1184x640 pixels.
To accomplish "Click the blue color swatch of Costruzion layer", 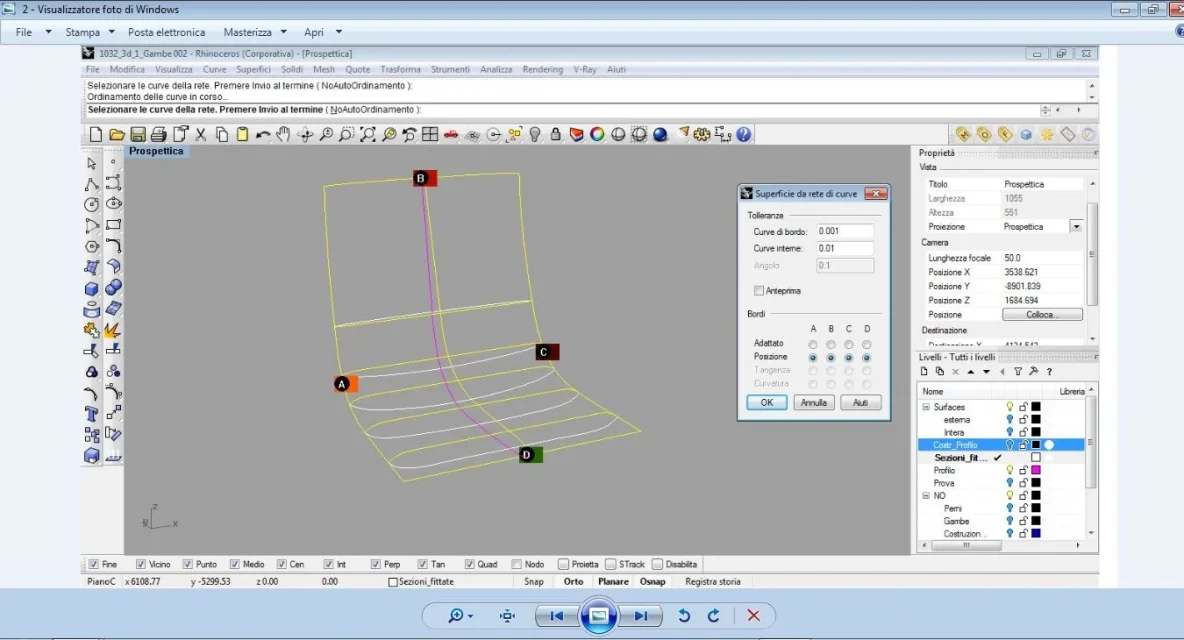I will (1036, 534).
